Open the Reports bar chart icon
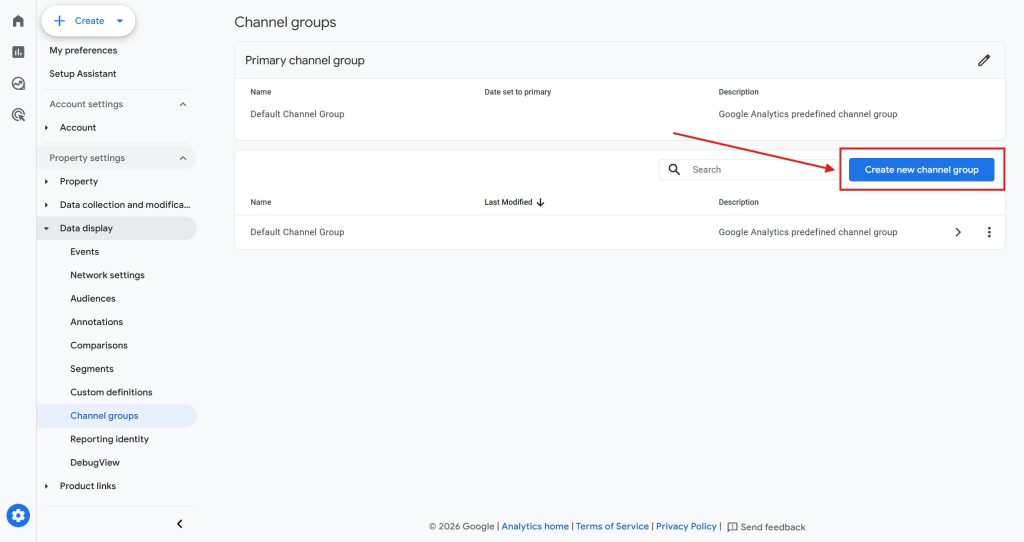Screen dimensions: 1024x542 coord(18,52)
